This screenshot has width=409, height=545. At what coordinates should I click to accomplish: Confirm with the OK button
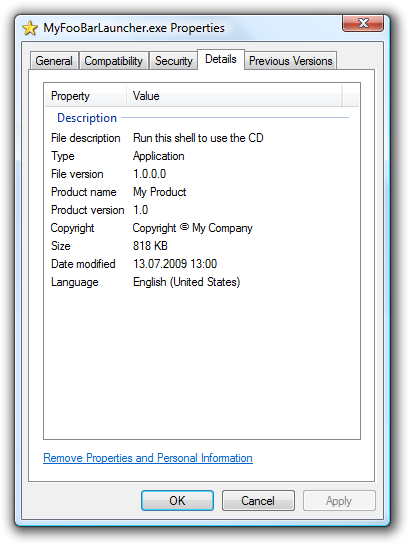pyautogui.click(x=177, y=501)
